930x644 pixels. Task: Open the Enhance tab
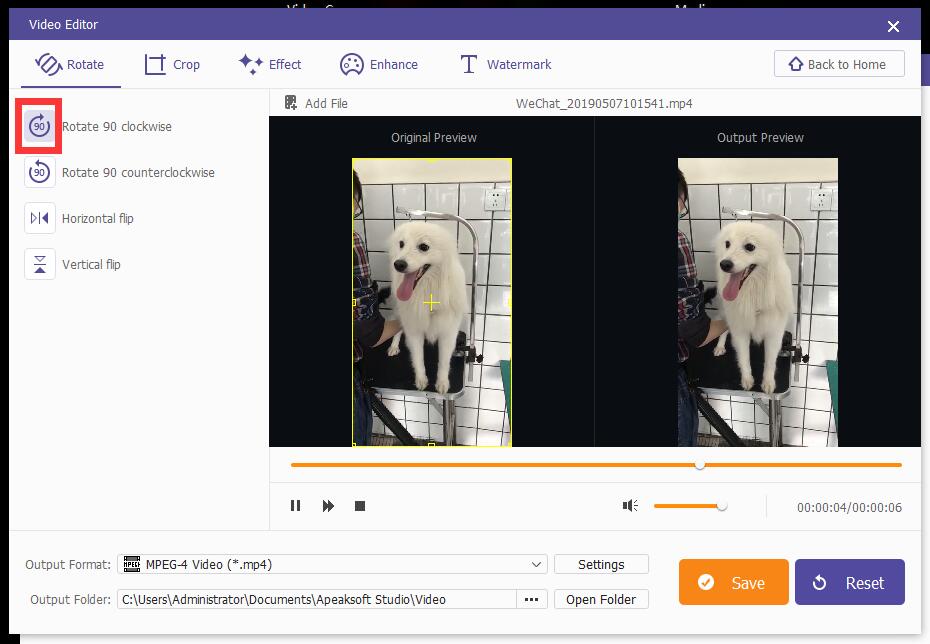[378, 65]
